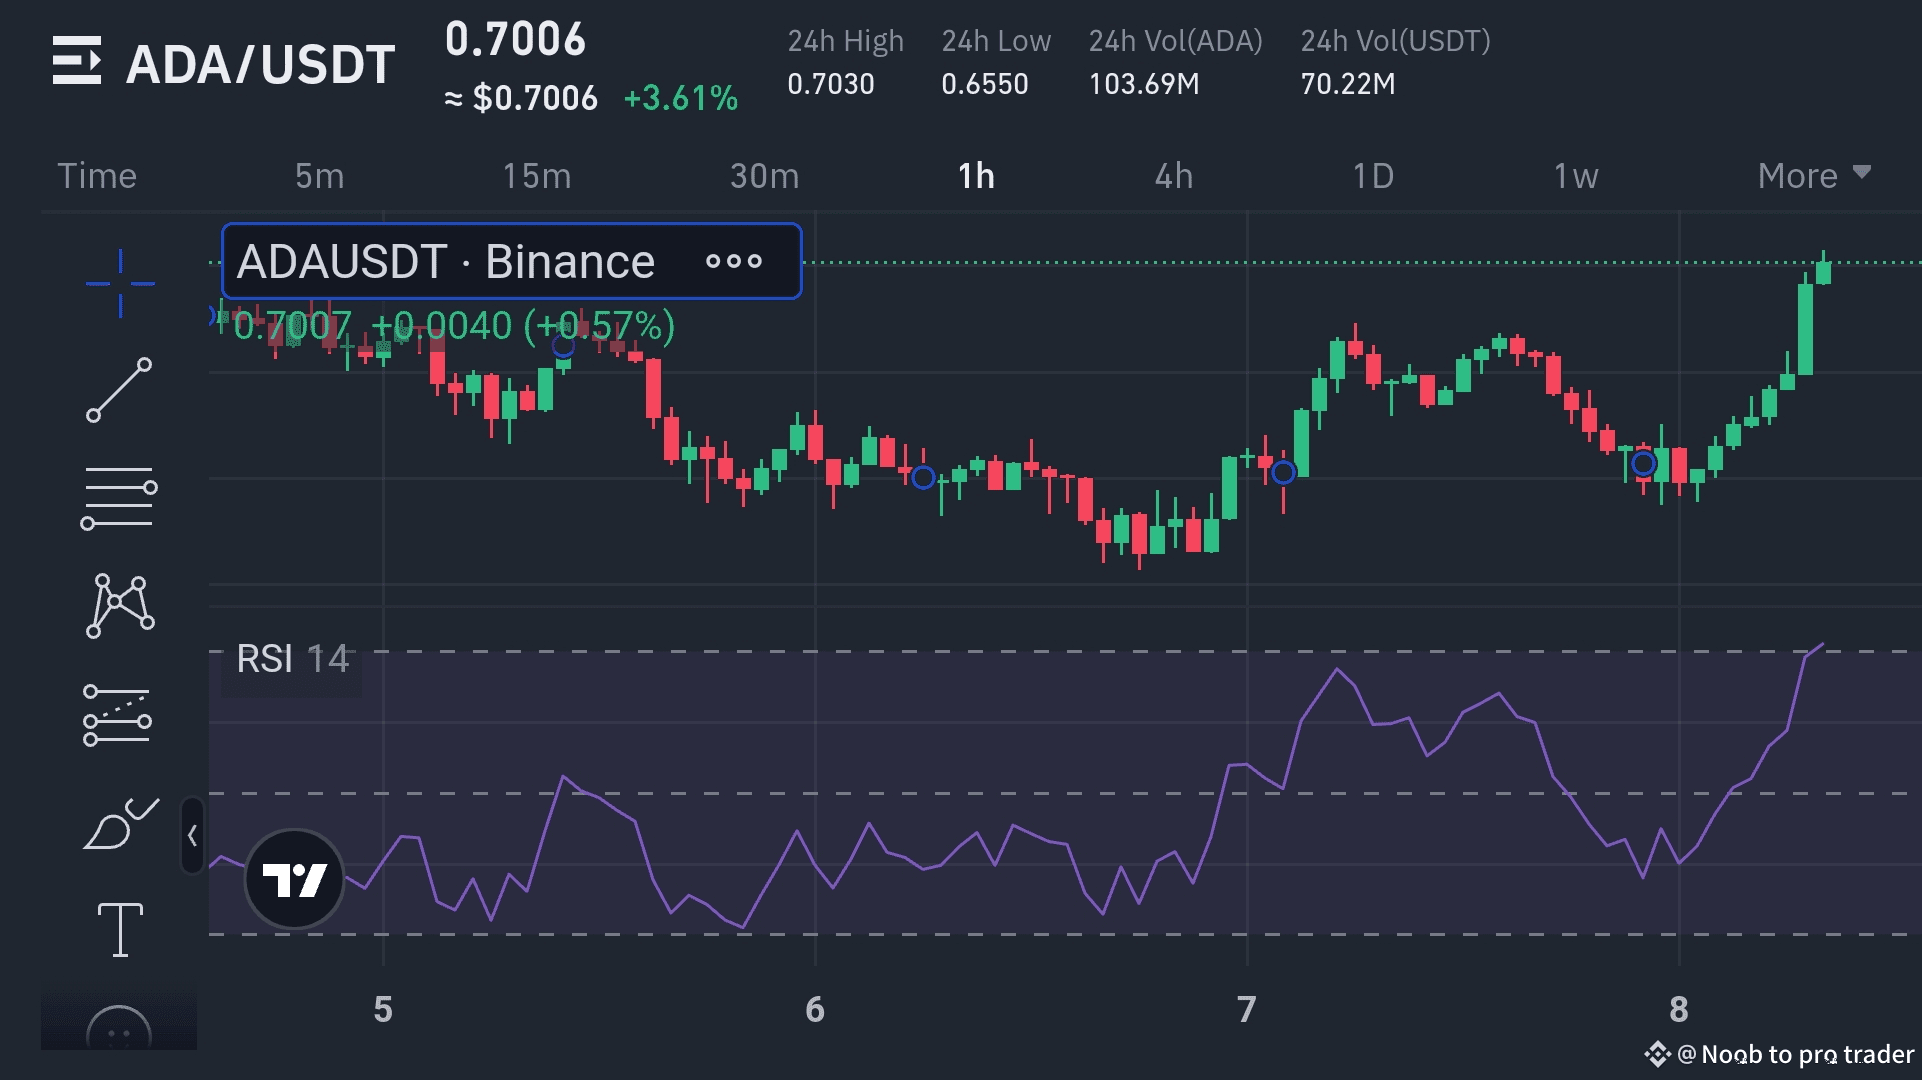
Task: Open the forecasting and measurement tool
Action: pyautogui.click(x=118, y=716)
